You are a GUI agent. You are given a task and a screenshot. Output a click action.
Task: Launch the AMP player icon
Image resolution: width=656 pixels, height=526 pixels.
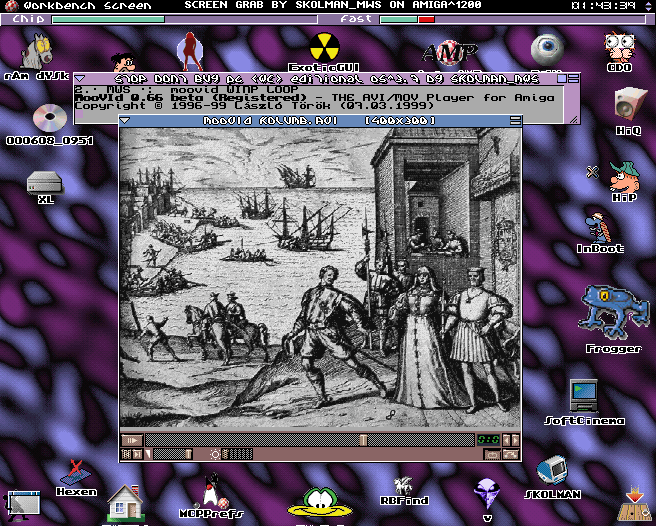(449, 53)
